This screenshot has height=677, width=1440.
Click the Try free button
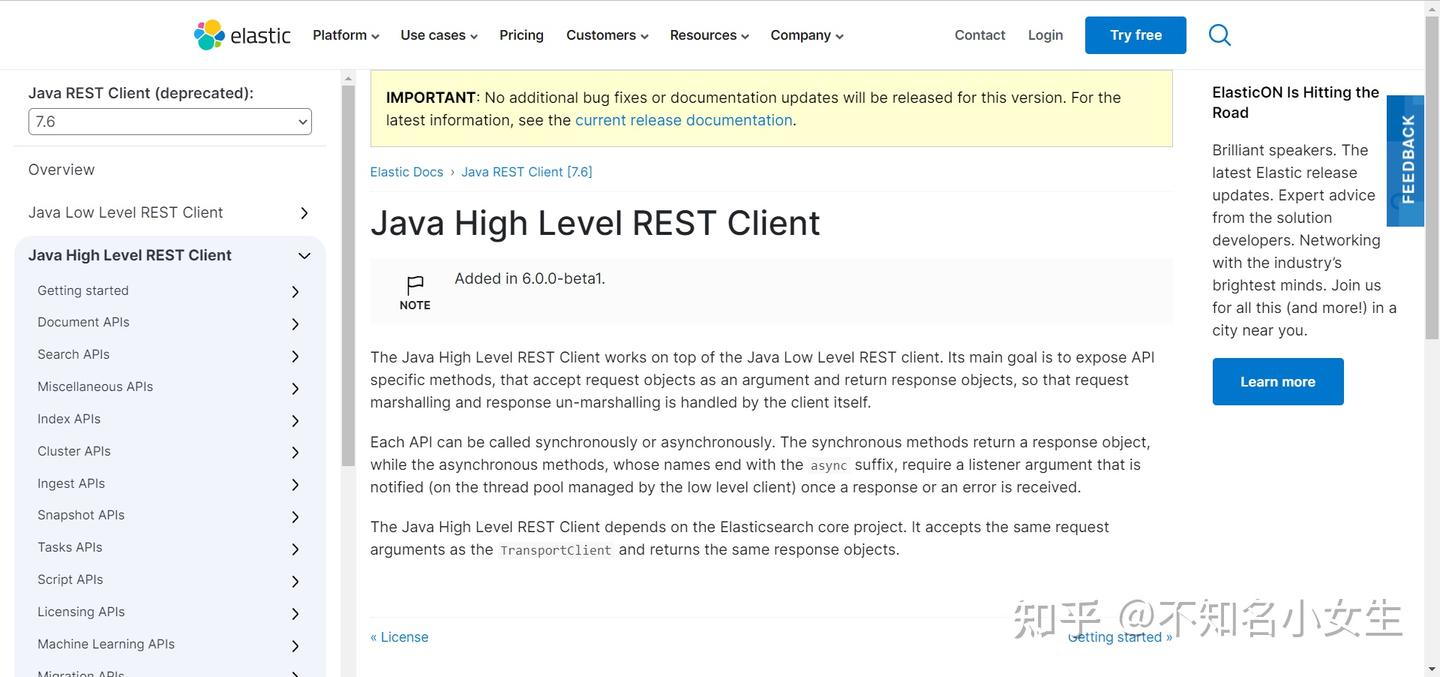point(1134,34)
